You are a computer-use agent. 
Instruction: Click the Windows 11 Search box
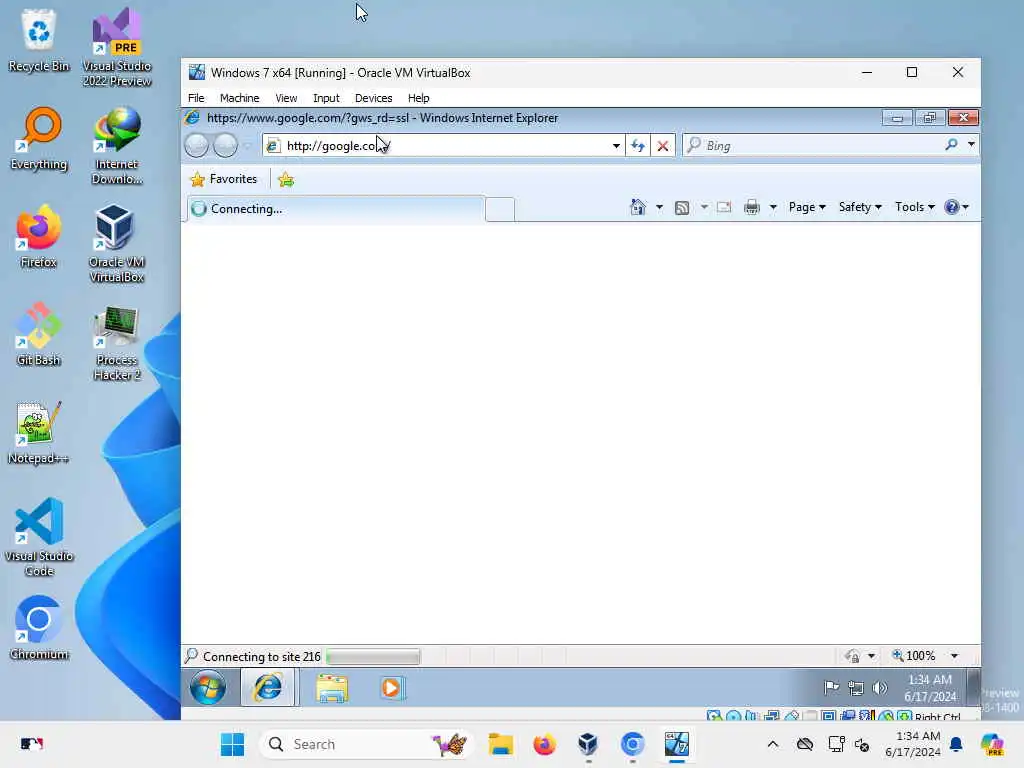(x=366, y=744)
